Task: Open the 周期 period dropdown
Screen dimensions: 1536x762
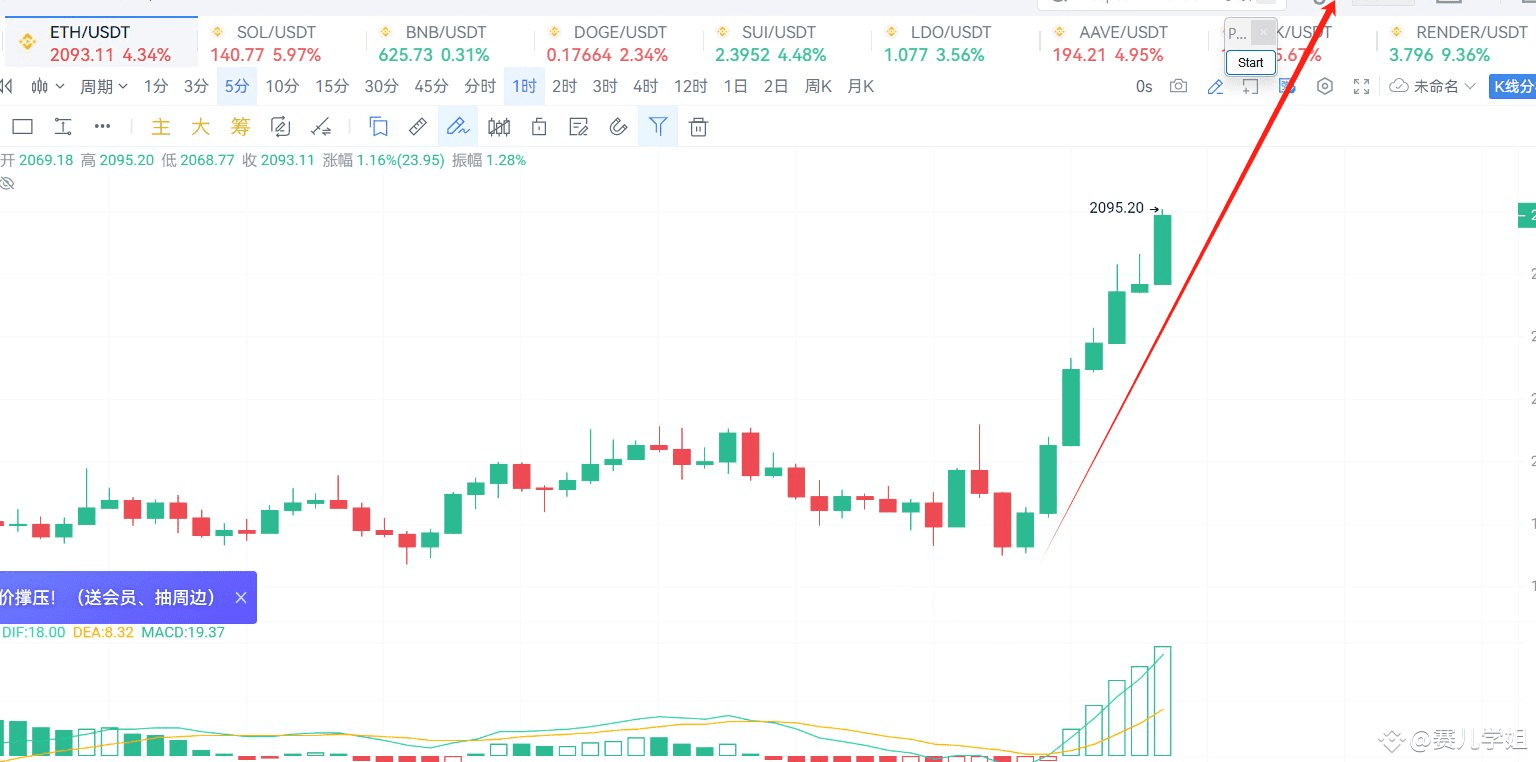Action: coord(104,87)
